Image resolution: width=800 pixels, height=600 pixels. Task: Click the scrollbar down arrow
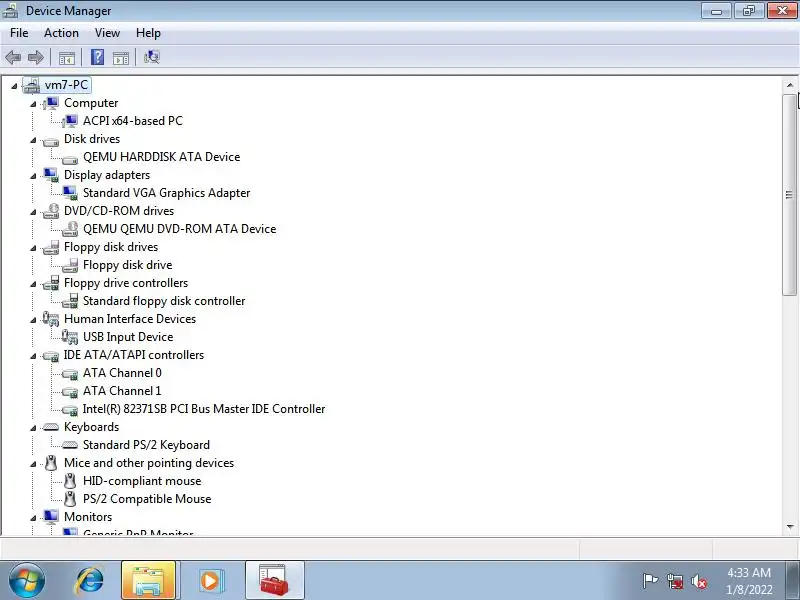(x=790, y=527)
